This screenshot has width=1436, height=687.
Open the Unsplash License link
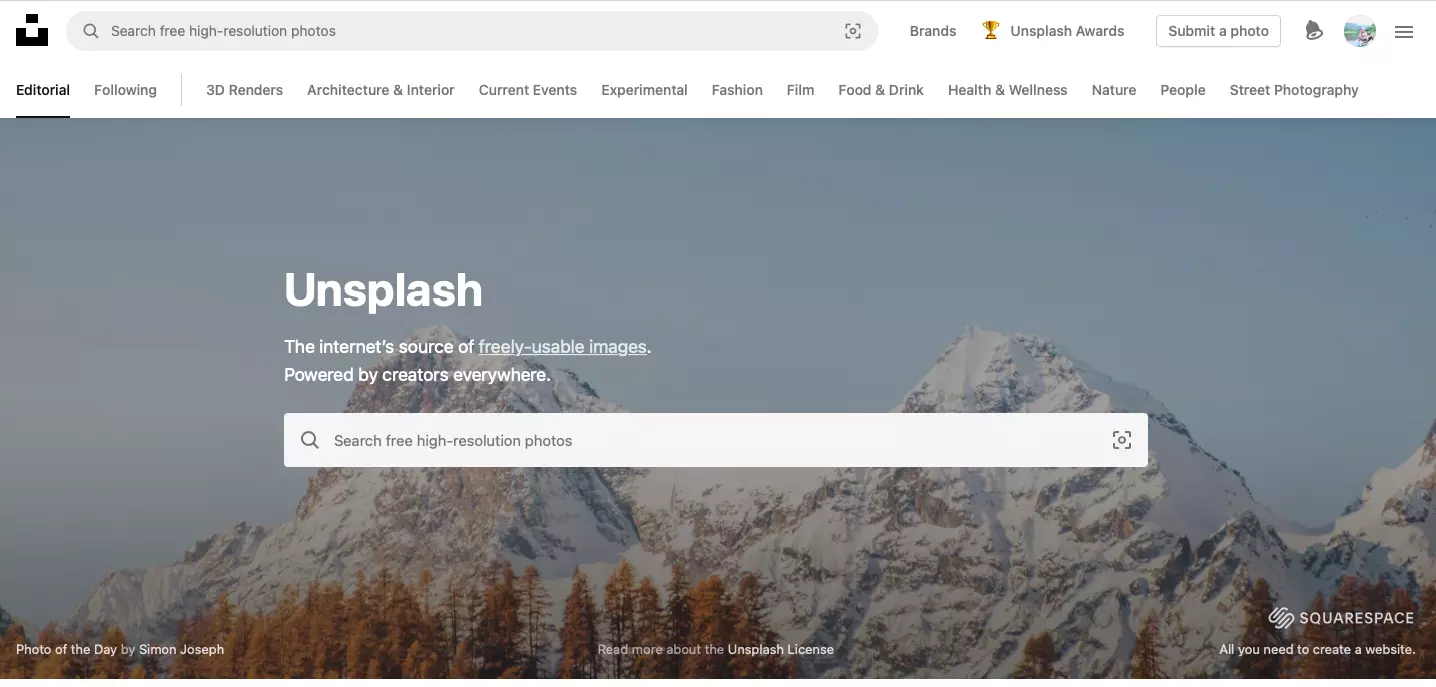(780, 649)
